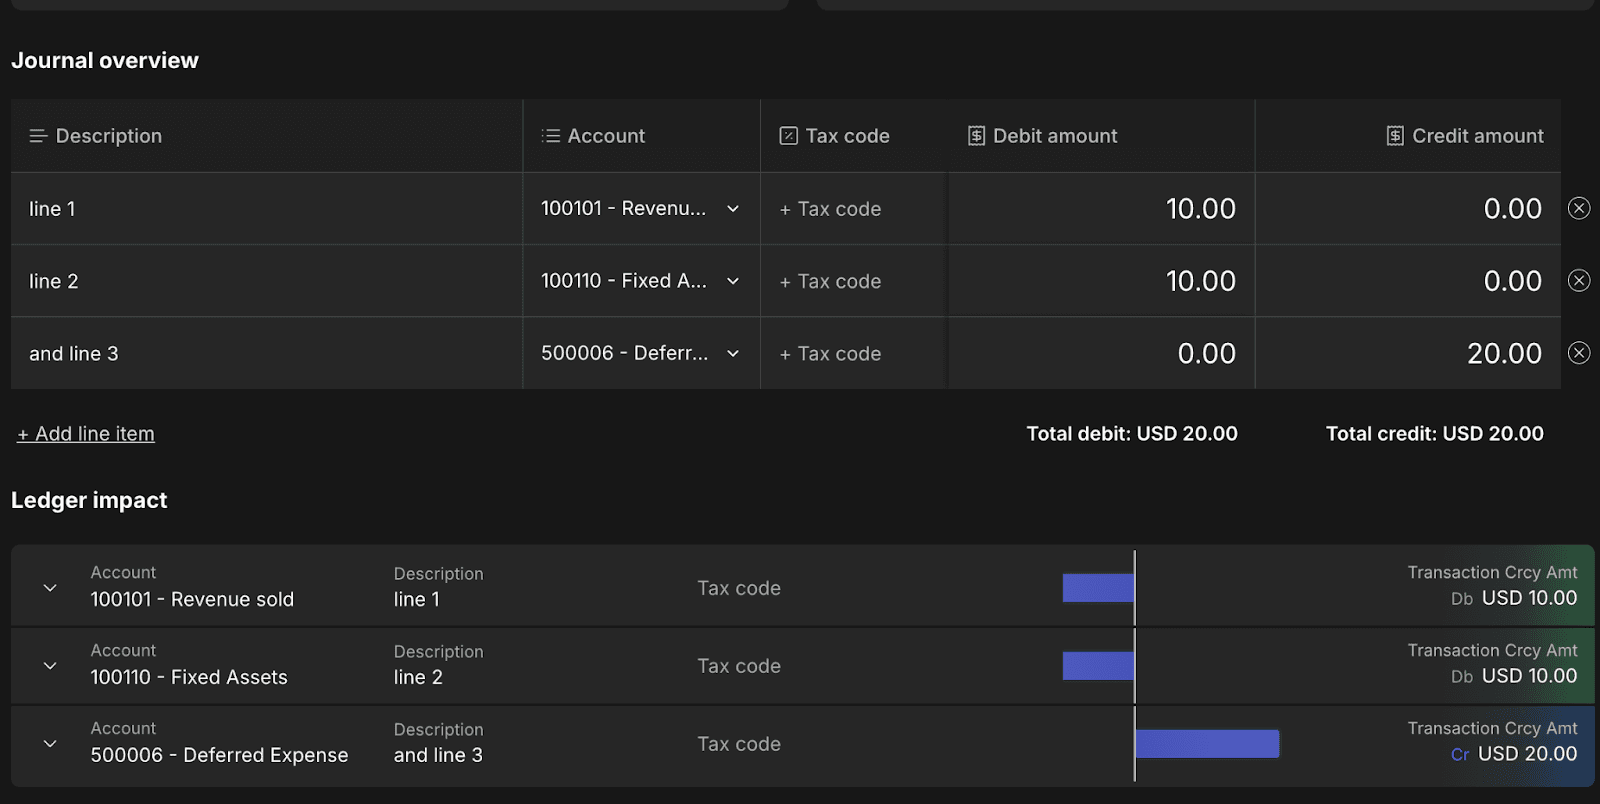Remove 'and line 3' row via X icon

[x=1579, y=353]
